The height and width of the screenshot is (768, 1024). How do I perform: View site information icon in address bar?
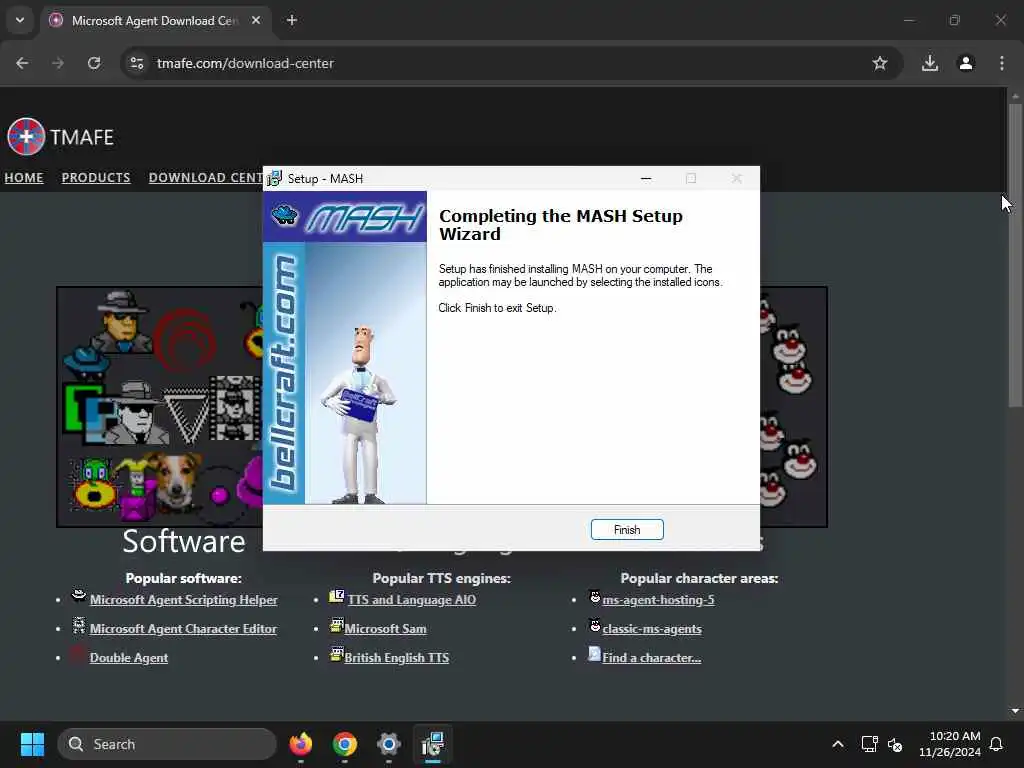137,63
